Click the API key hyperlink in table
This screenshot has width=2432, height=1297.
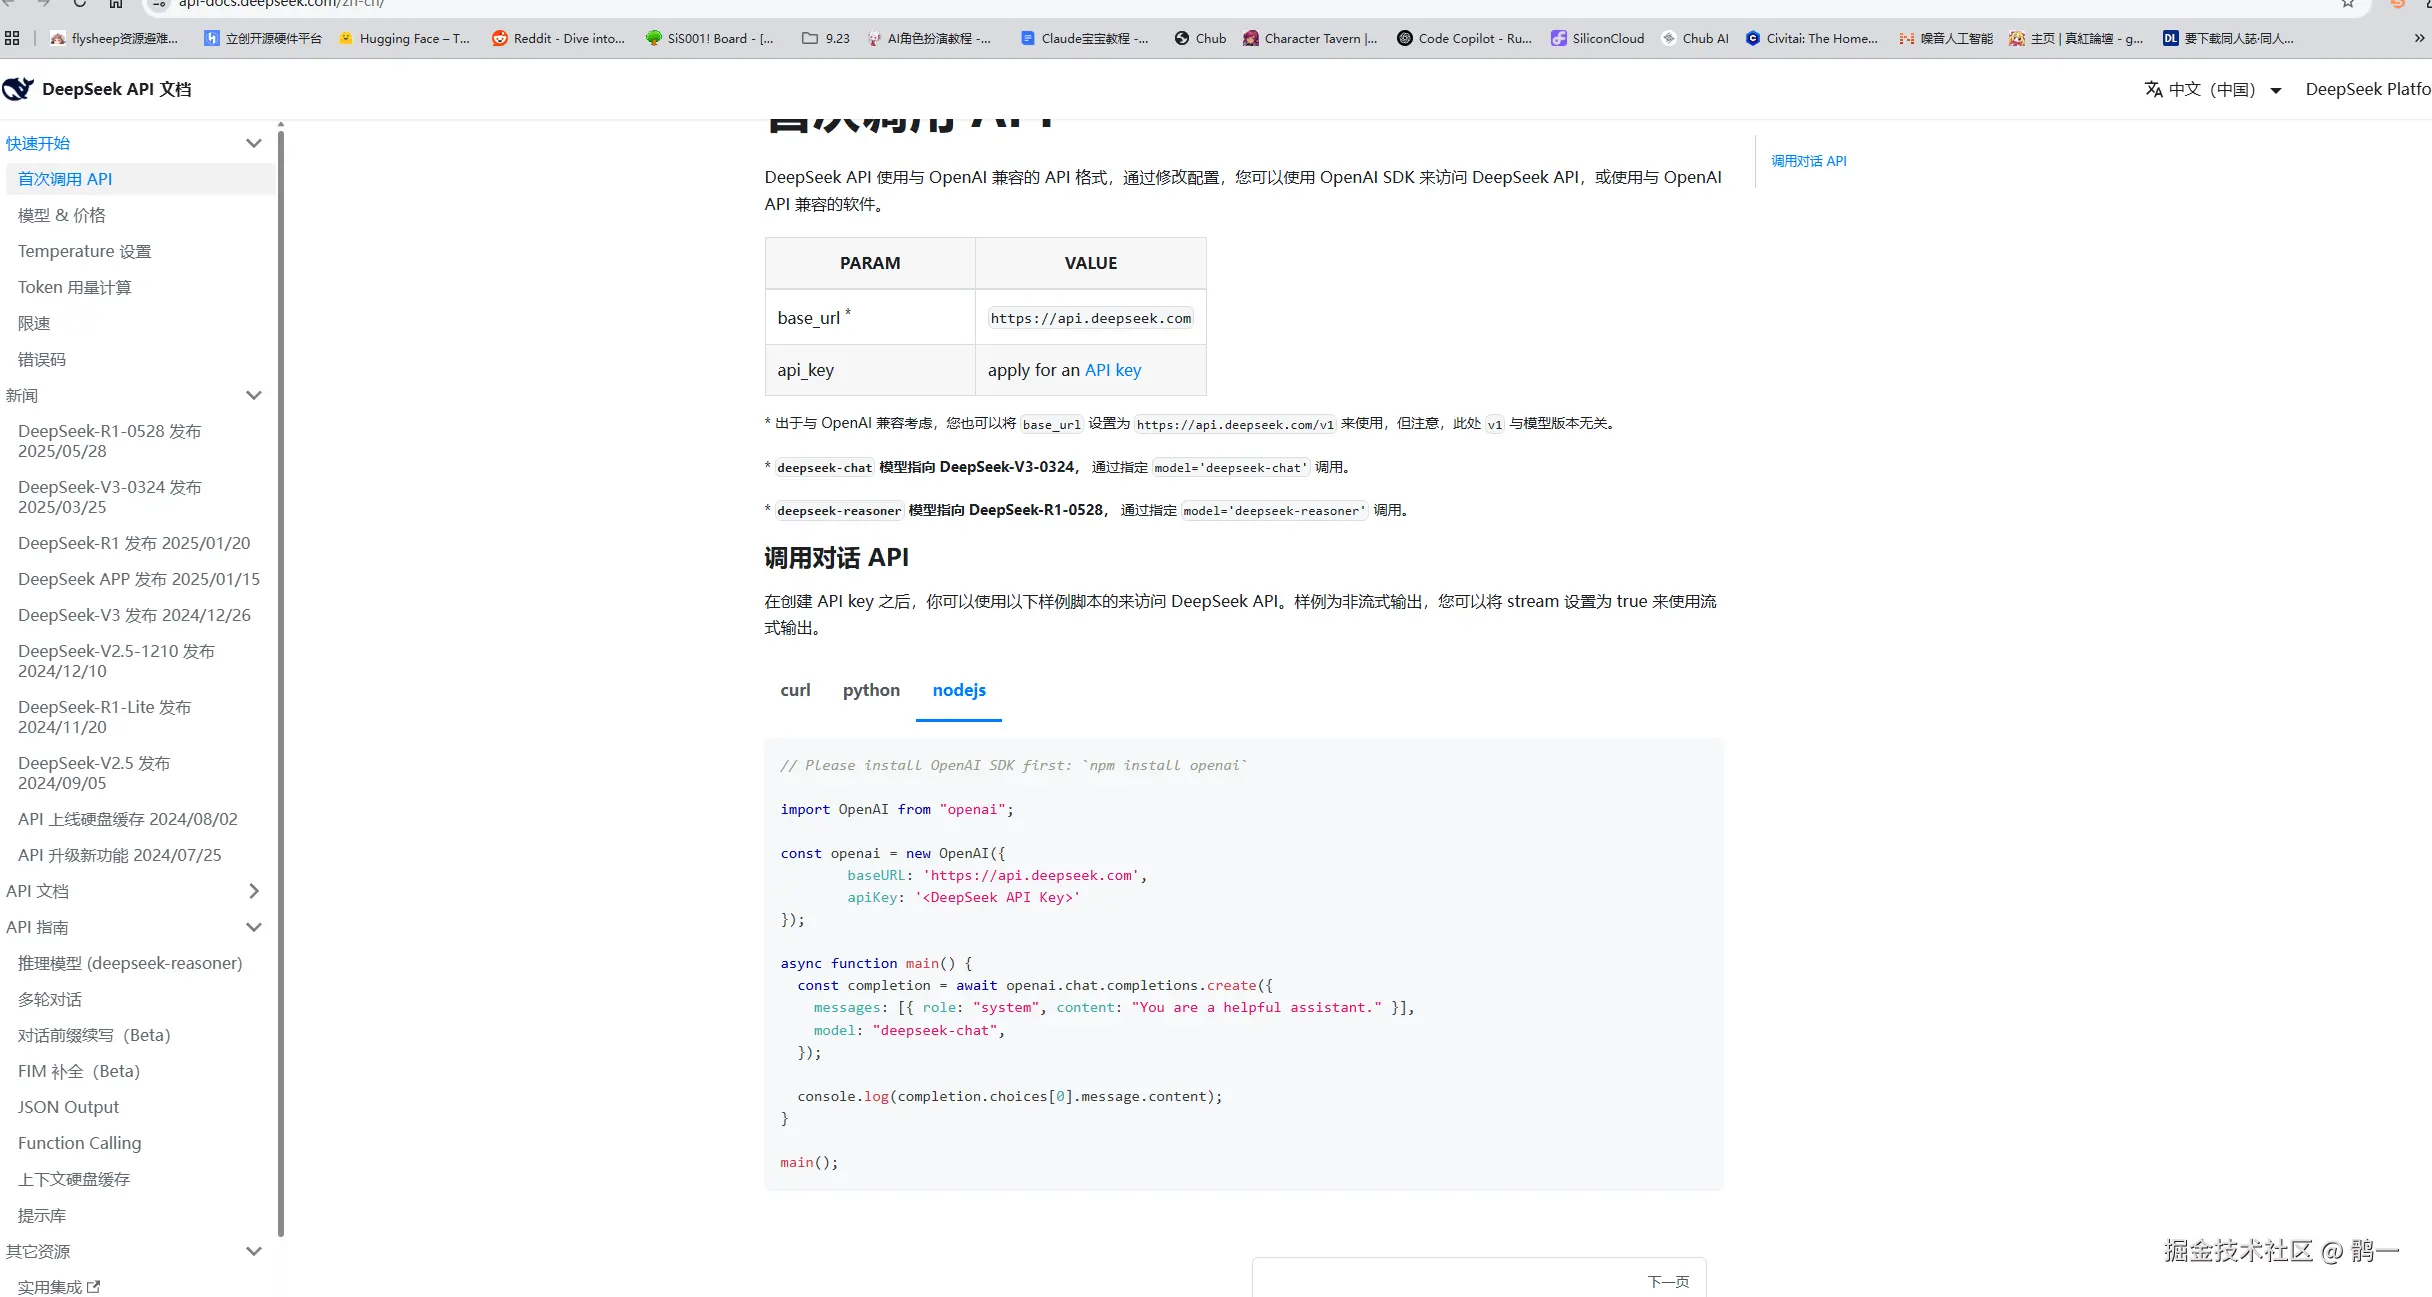1112,370
